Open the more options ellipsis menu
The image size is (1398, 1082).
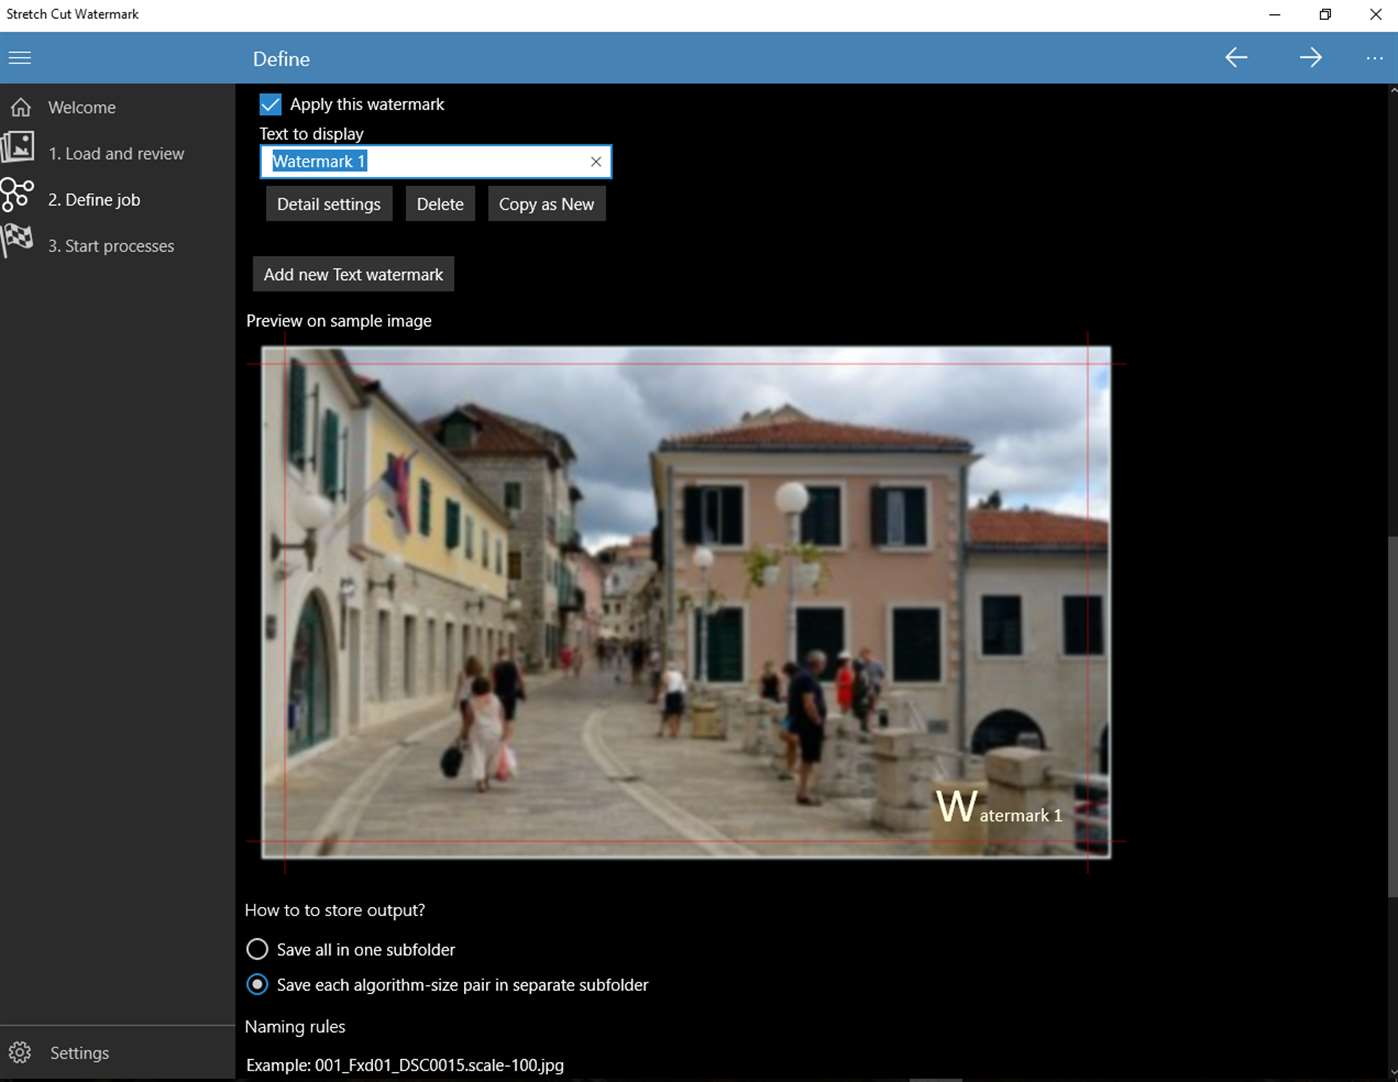coord(1374,59)
